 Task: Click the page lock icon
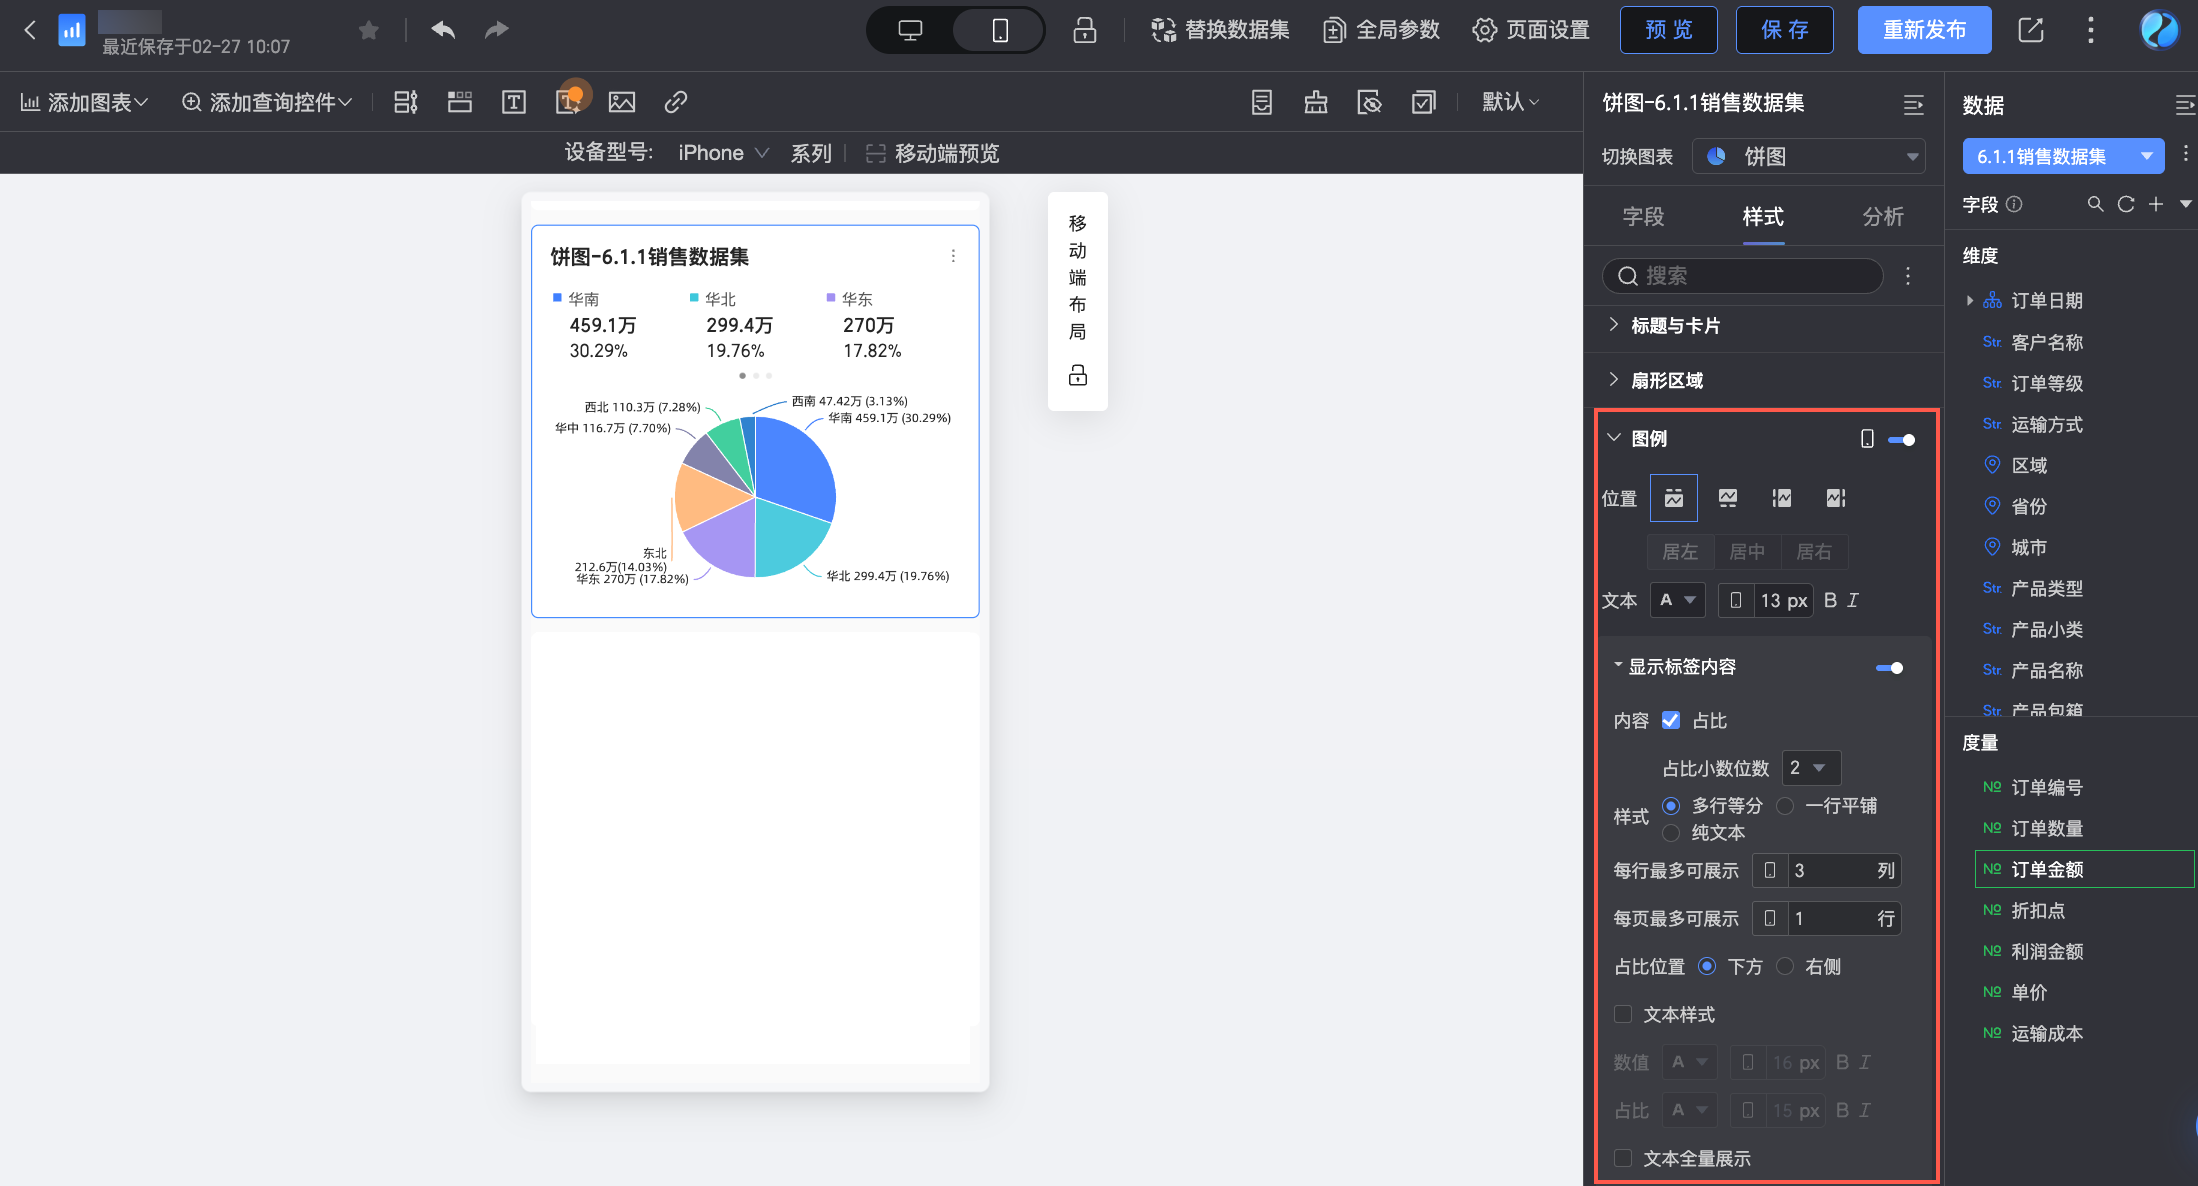tap(1084, 30)
